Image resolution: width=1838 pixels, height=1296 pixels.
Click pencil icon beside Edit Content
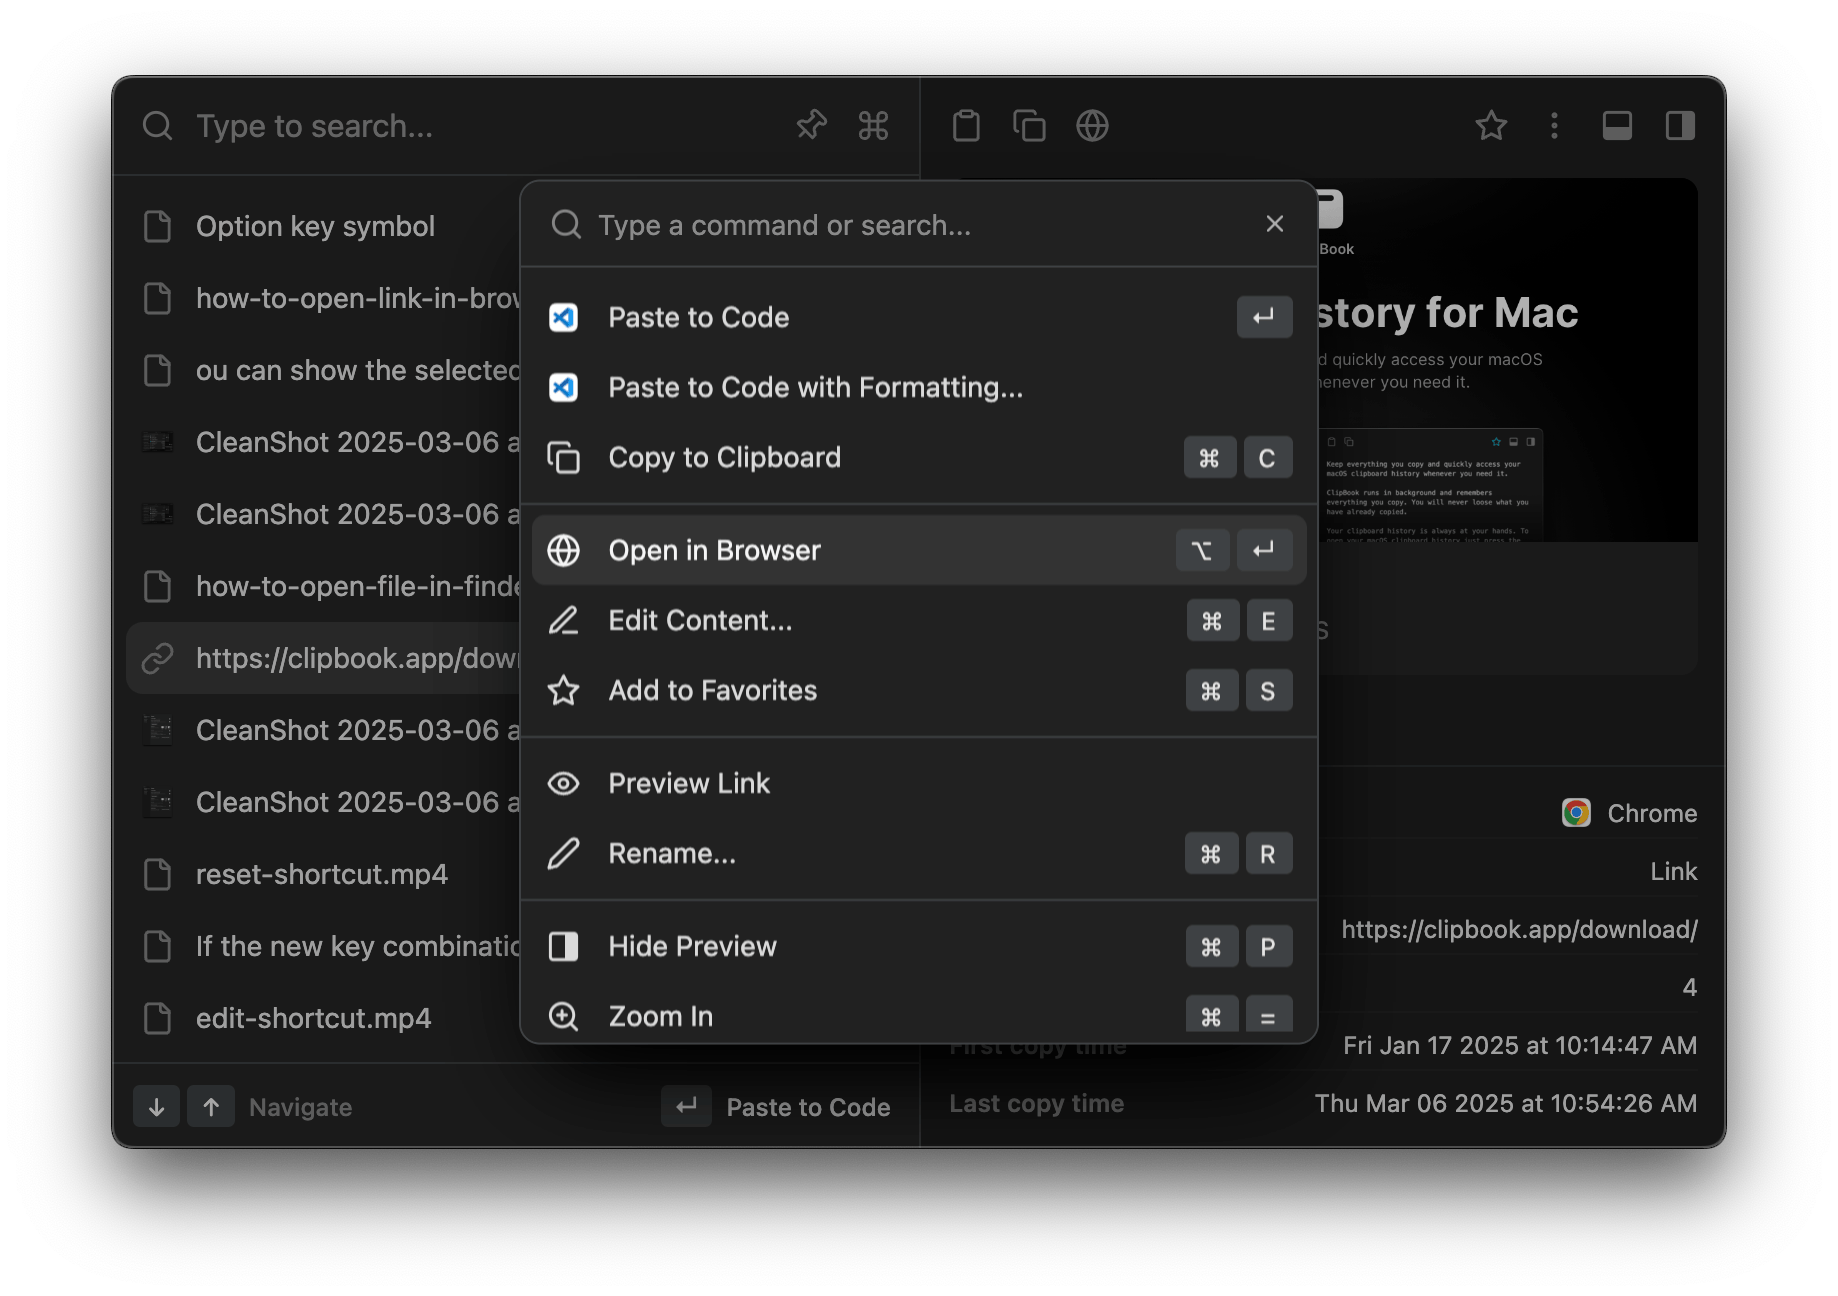tap(564, 620)
